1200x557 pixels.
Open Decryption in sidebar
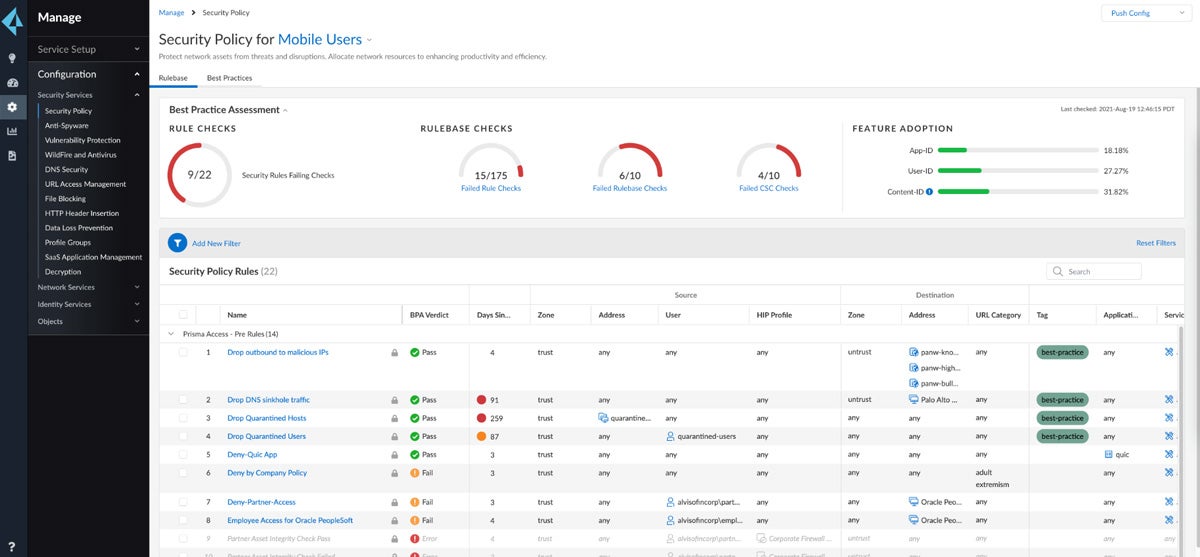coord(63,272)
